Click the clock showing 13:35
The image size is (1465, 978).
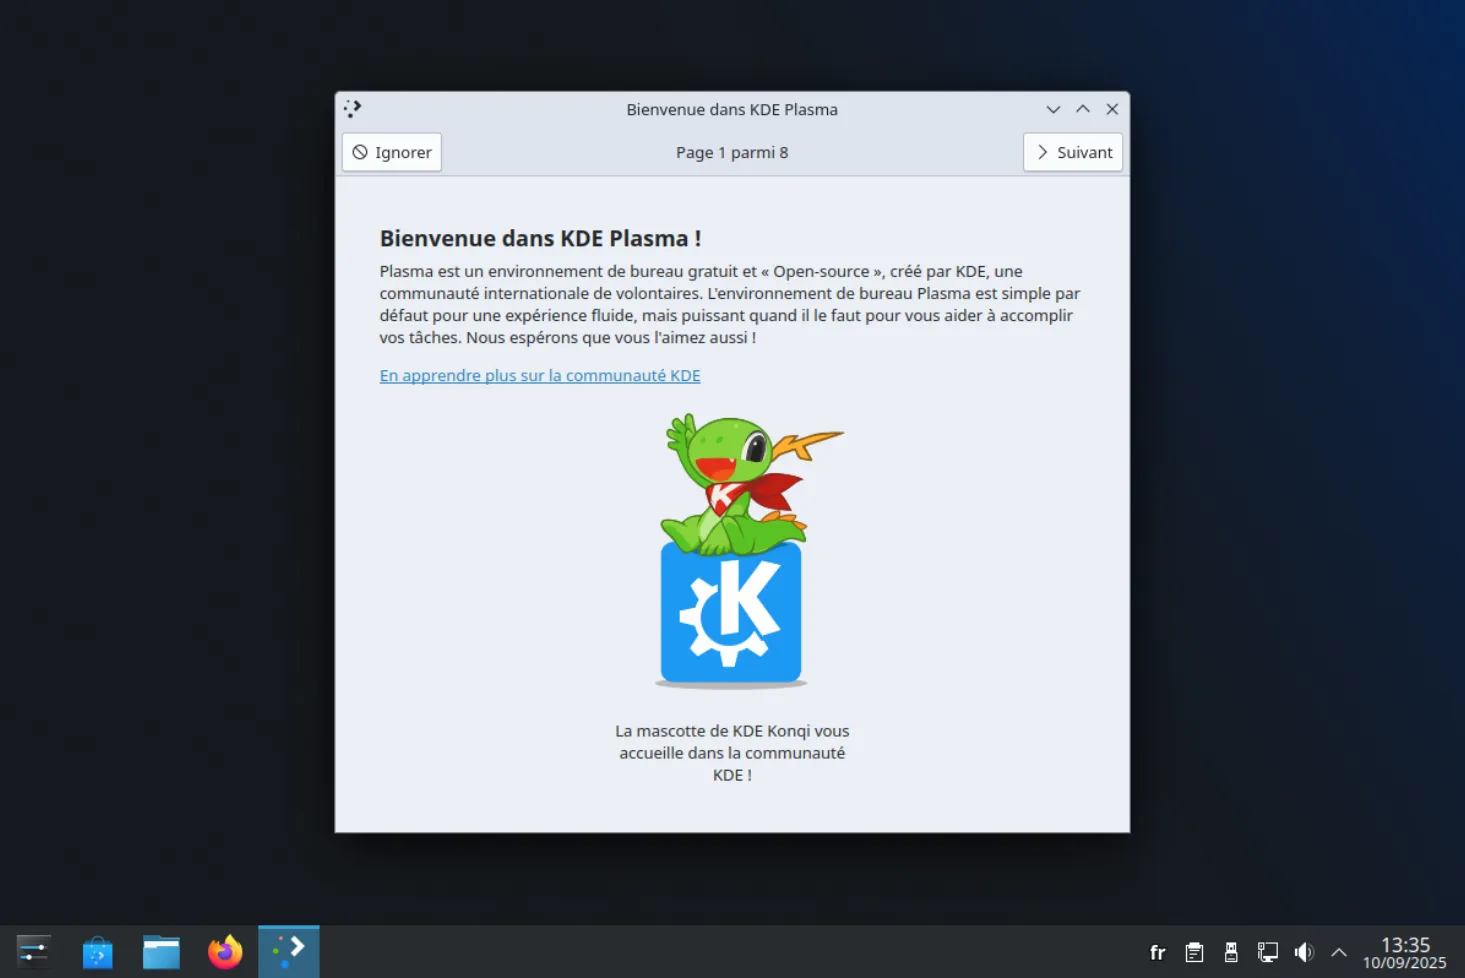(1404, 953)
